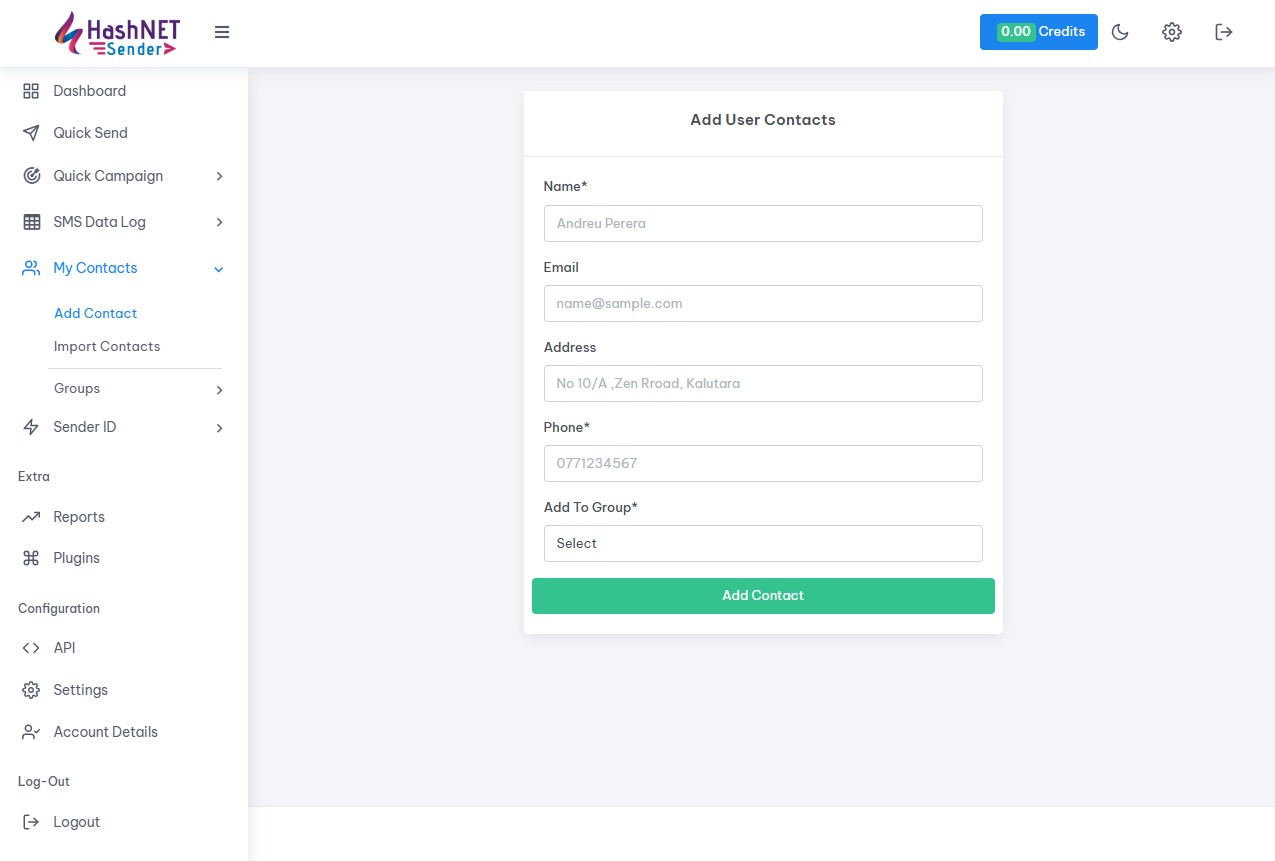Screen dimensions: 1275x861
Task: Click the Quick Send paper plane icon
Action: 31,133
